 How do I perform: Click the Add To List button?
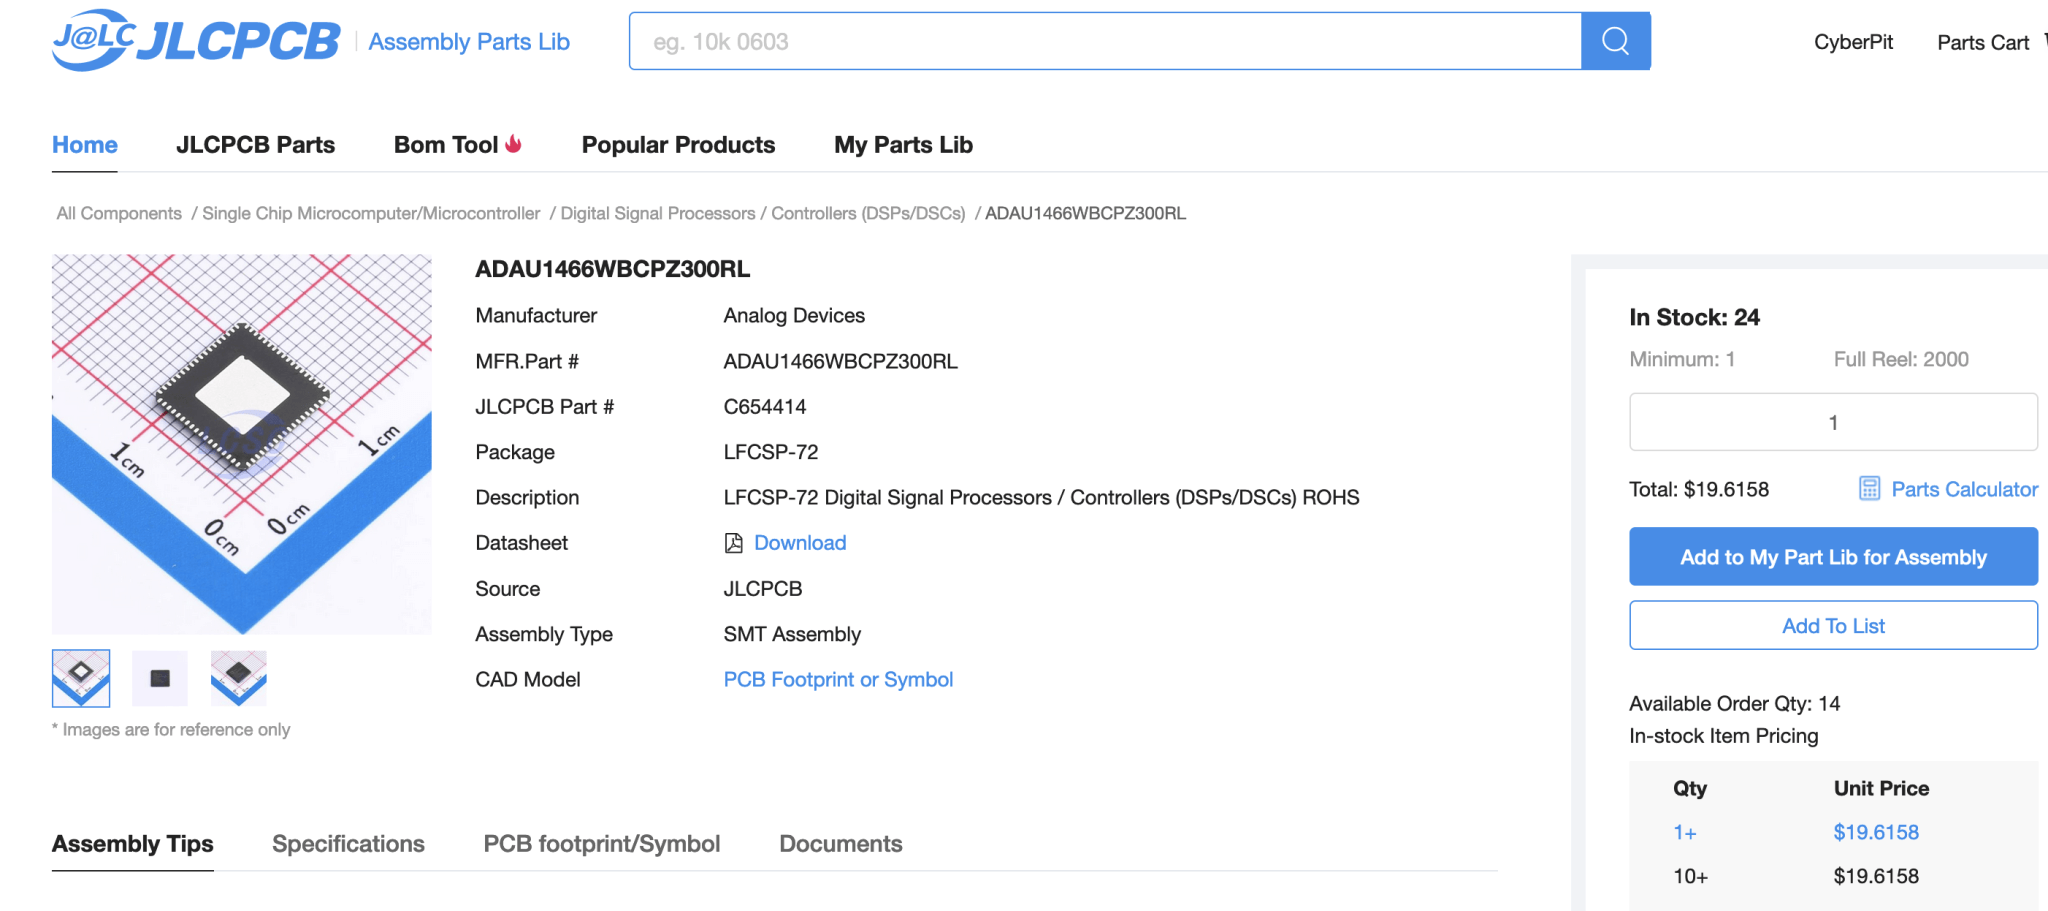[x=1833, y=626]
